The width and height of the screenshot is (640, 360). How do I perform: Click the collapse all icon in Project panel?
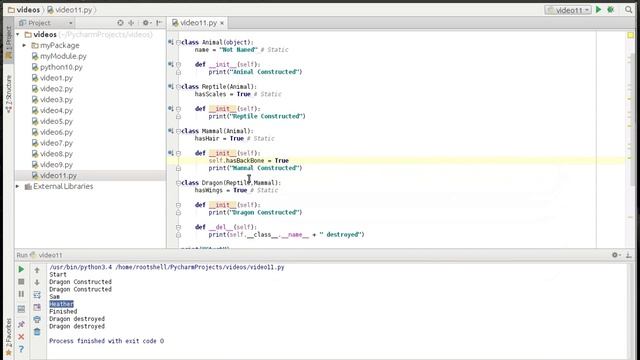pyautogui.click(x=131, y=23)
